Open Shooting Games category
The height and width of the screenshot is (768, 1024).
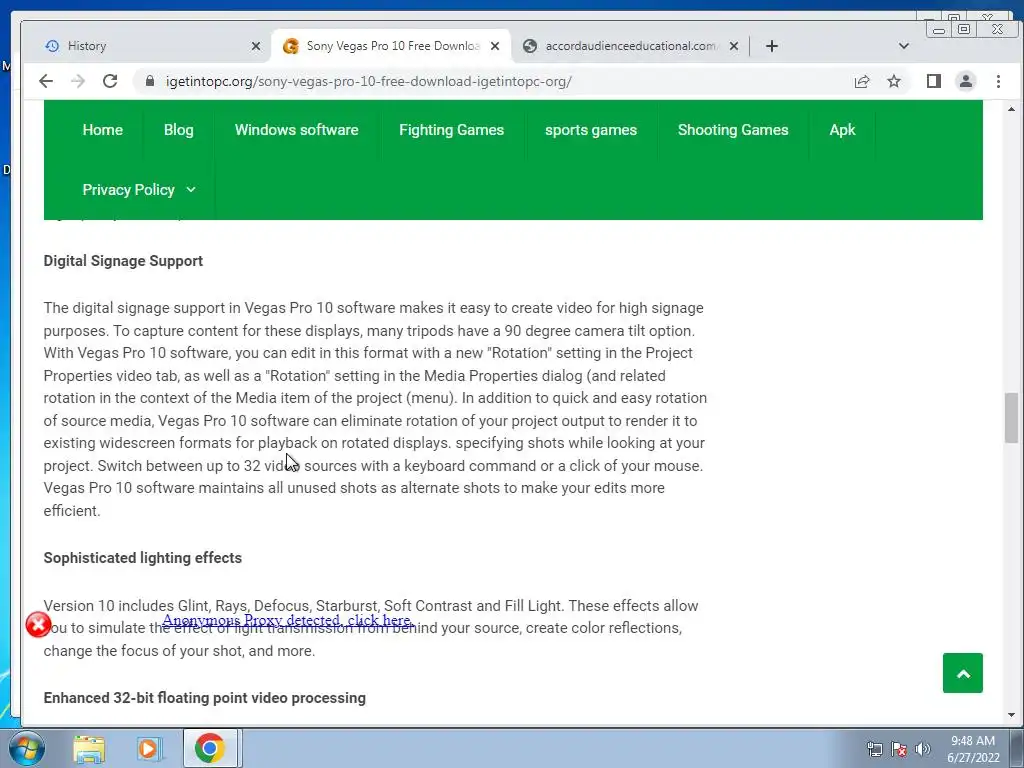(733, 130)
